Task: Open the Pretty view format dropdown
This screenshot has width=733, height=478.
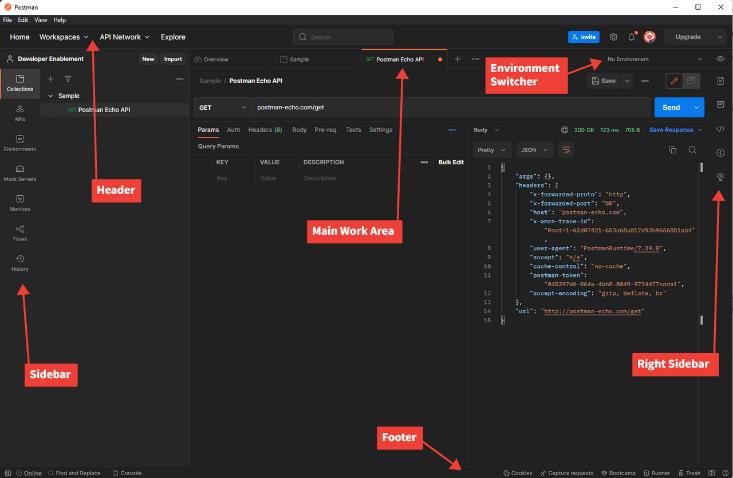Action: (x=492, y=150)
